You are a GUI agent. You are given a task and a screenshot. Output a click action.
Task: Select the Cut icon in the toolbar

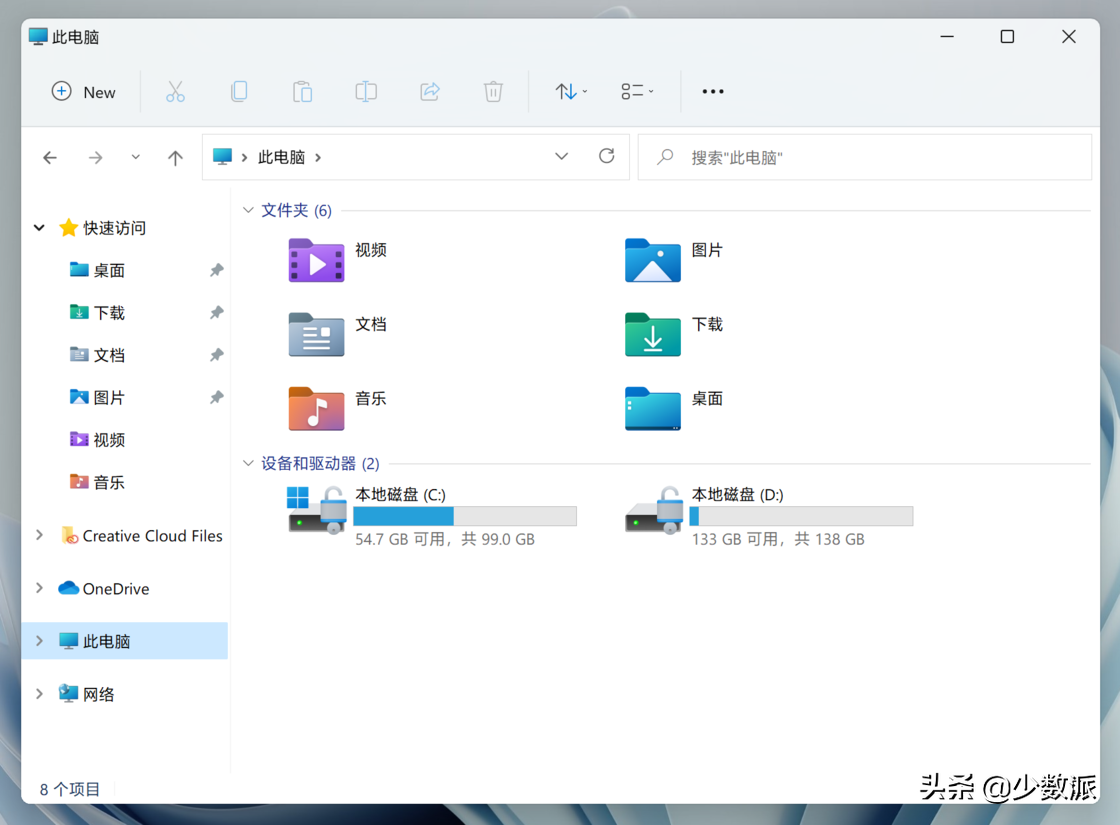(x=176, y=91)
